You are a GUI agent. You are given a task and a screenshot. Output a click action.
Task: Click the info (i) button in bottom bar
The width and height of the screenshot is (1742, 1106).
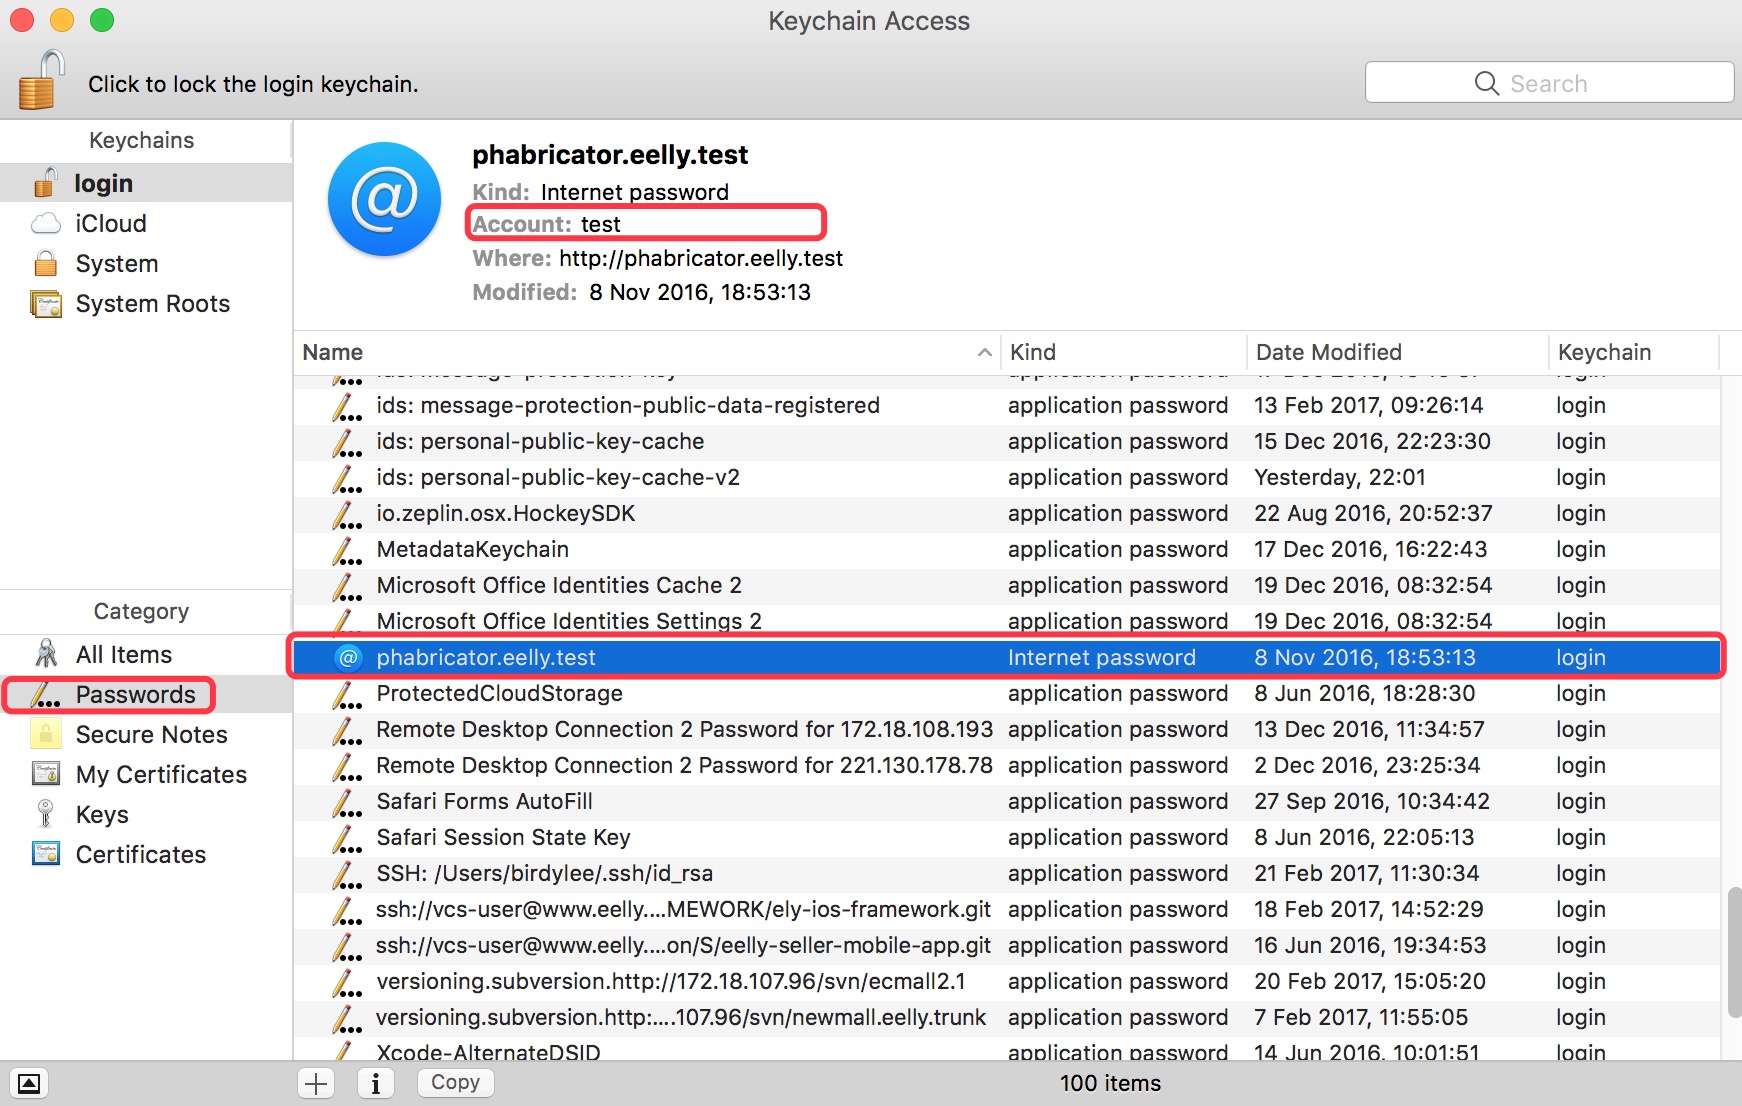click(376, 1083)
